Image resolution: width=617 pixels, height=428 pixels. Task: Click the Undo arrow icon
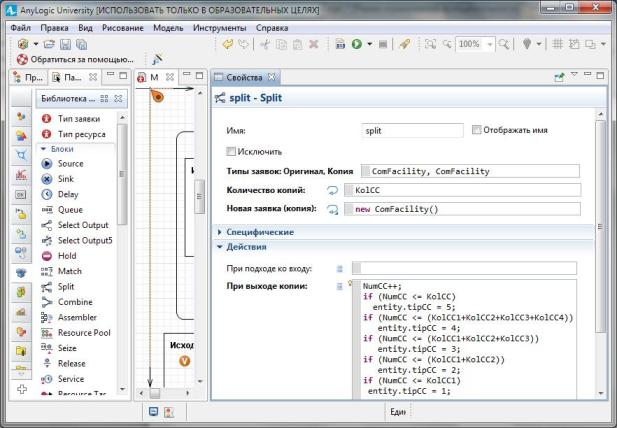click(227, 44)
